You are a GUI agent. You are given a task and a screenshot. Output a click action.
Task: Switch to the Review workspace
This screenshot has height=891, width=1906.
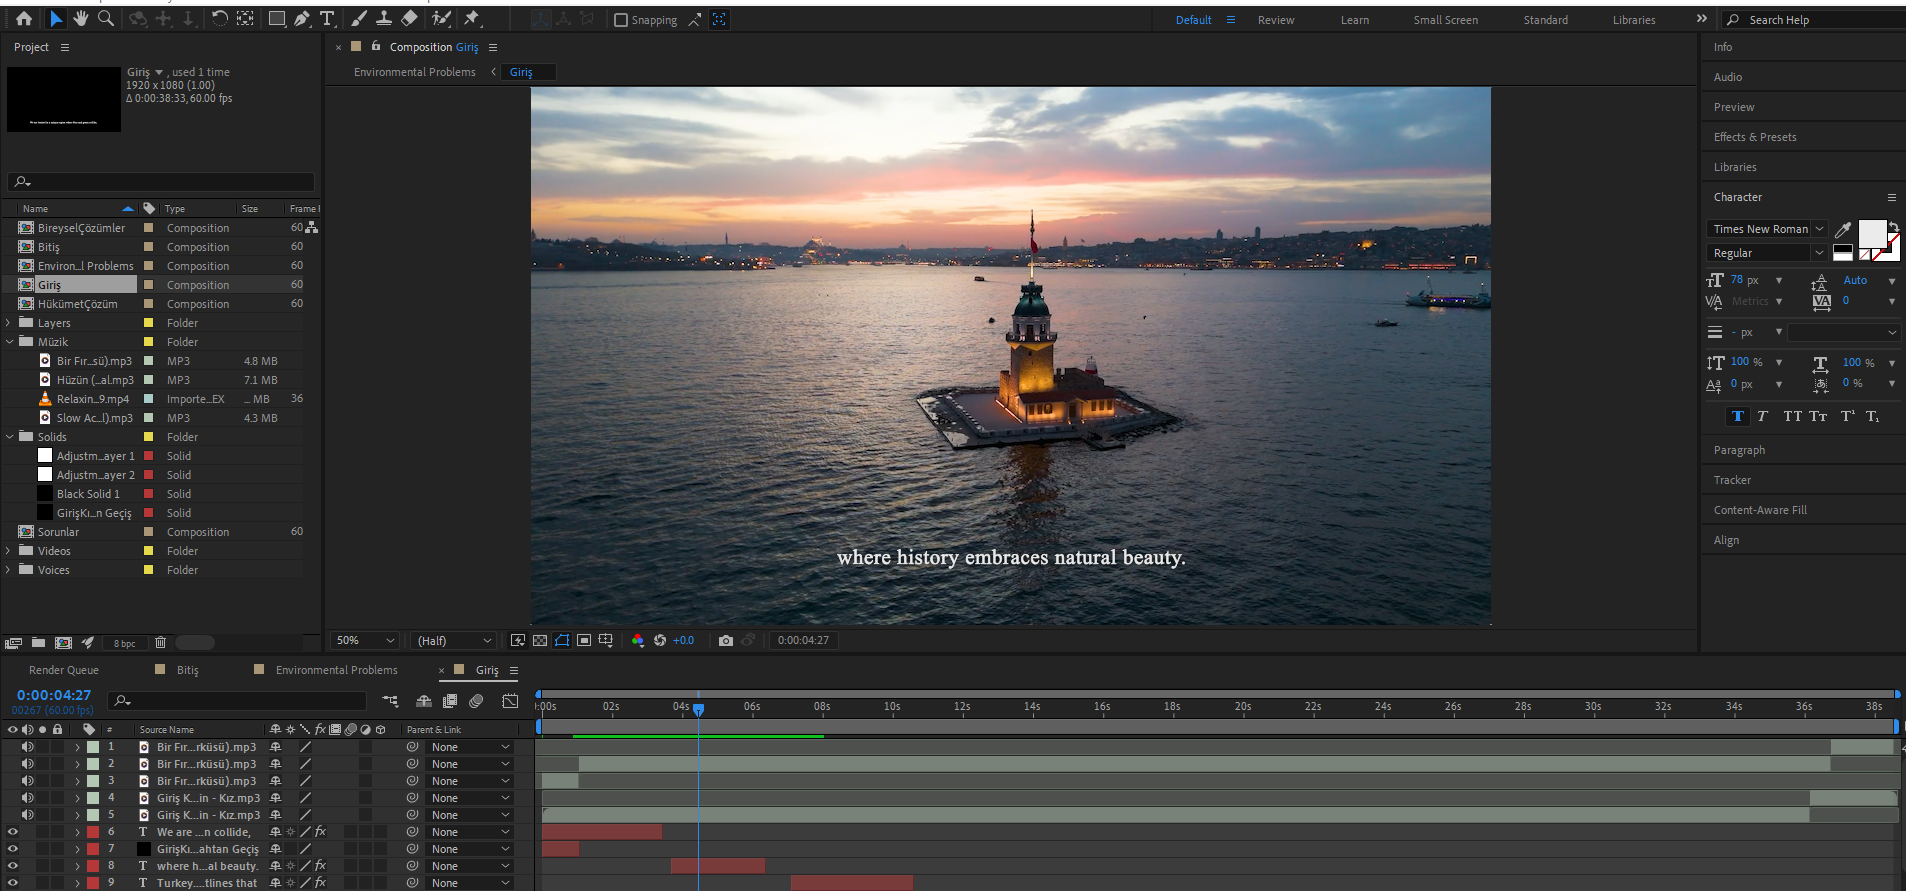1276,20
